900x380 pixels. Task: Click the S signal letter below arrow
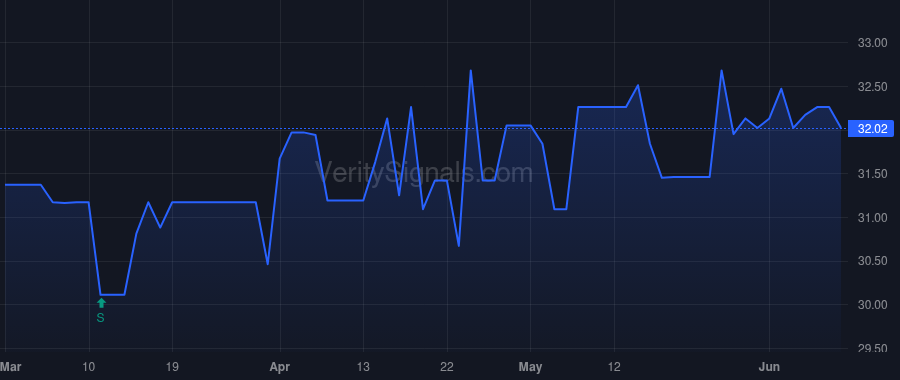[100, 317]
